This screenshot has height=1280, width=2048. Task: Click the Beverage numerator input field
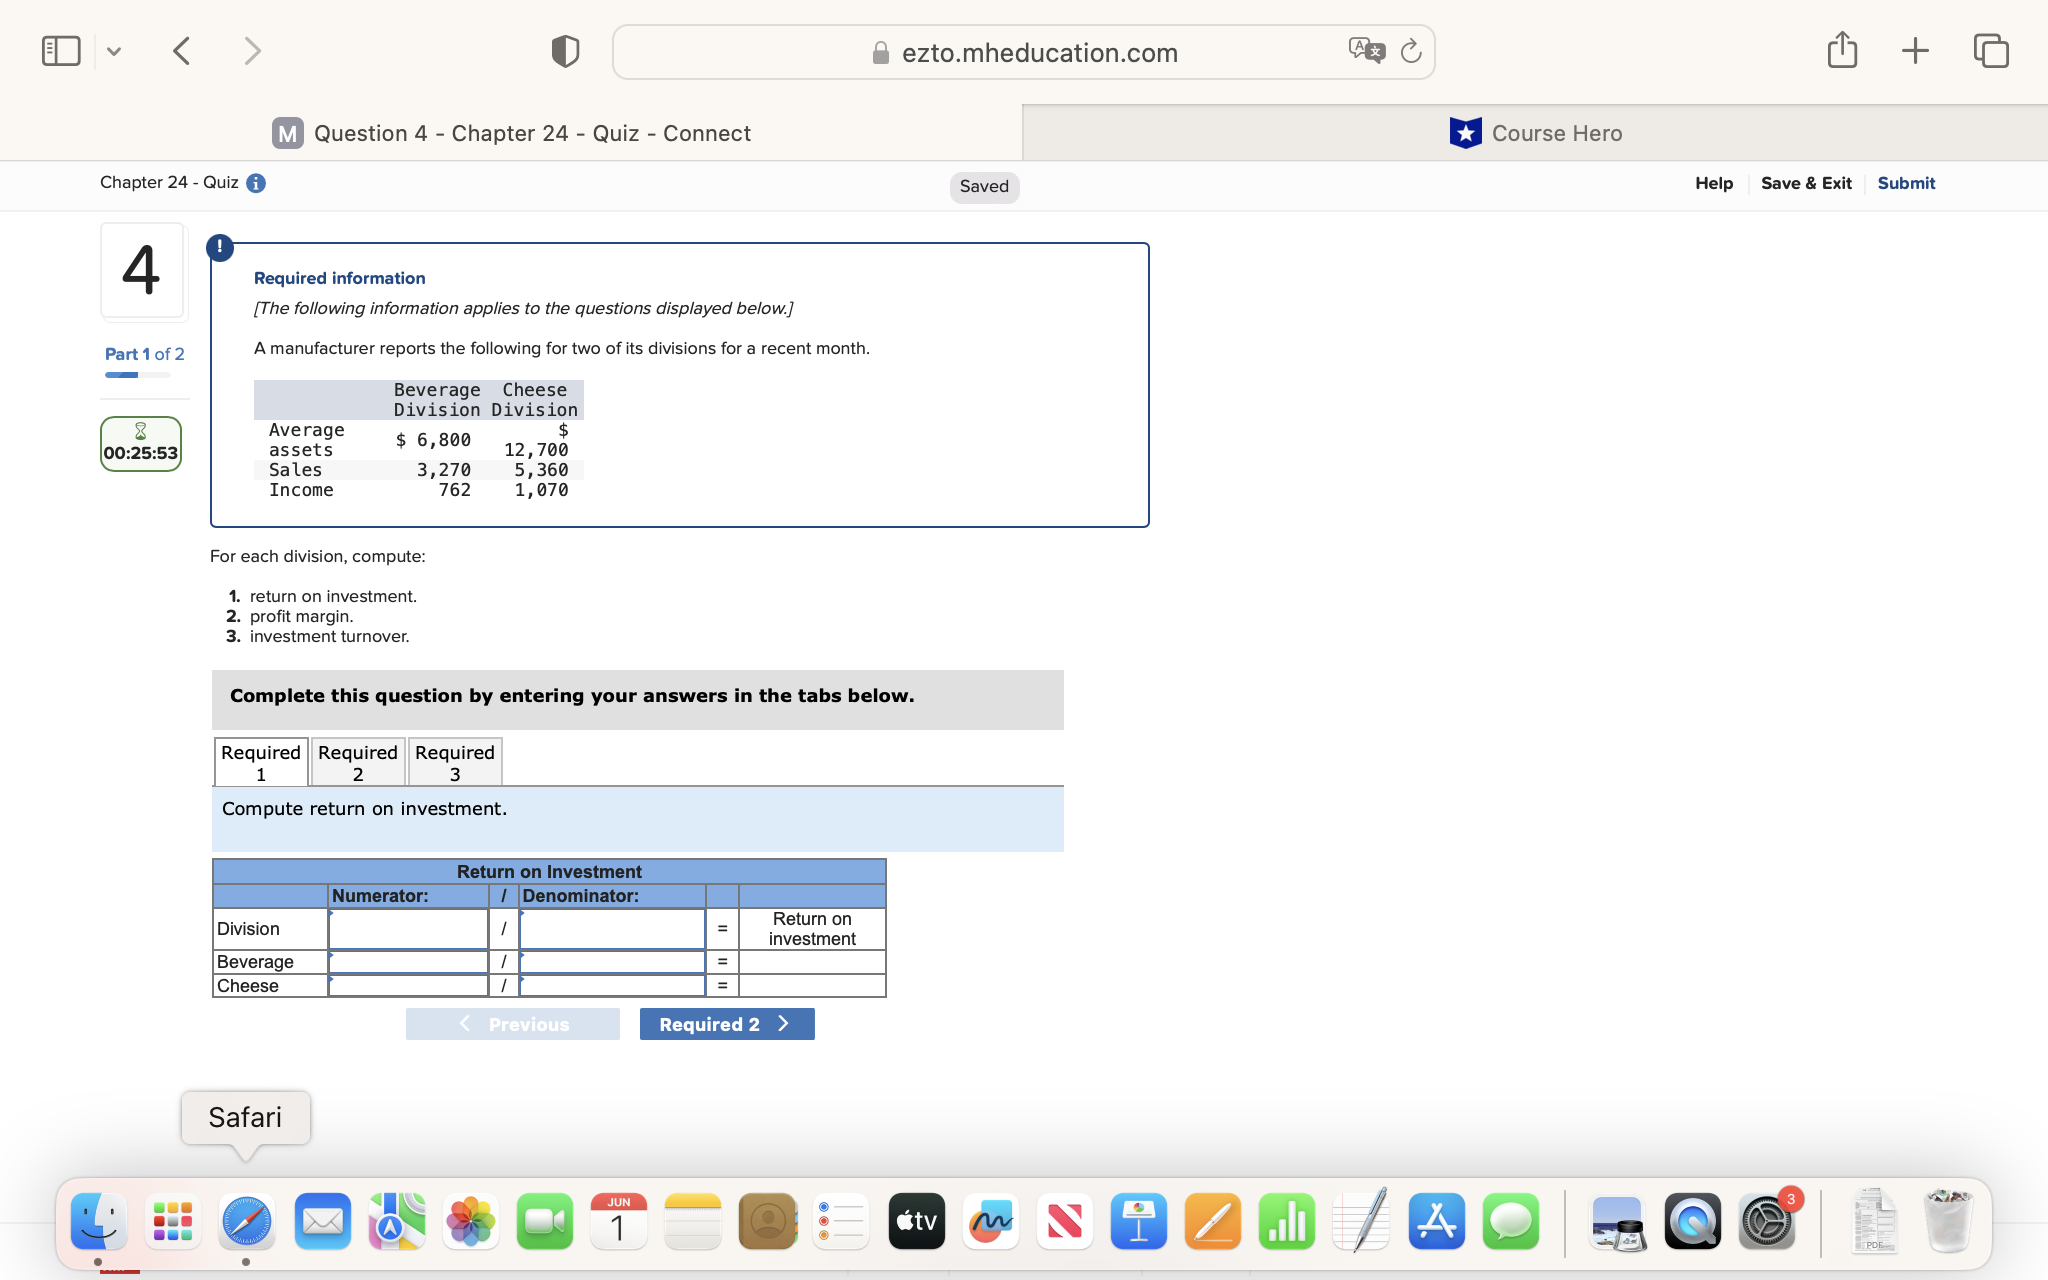pyautogui.click(x=407, y=962)
